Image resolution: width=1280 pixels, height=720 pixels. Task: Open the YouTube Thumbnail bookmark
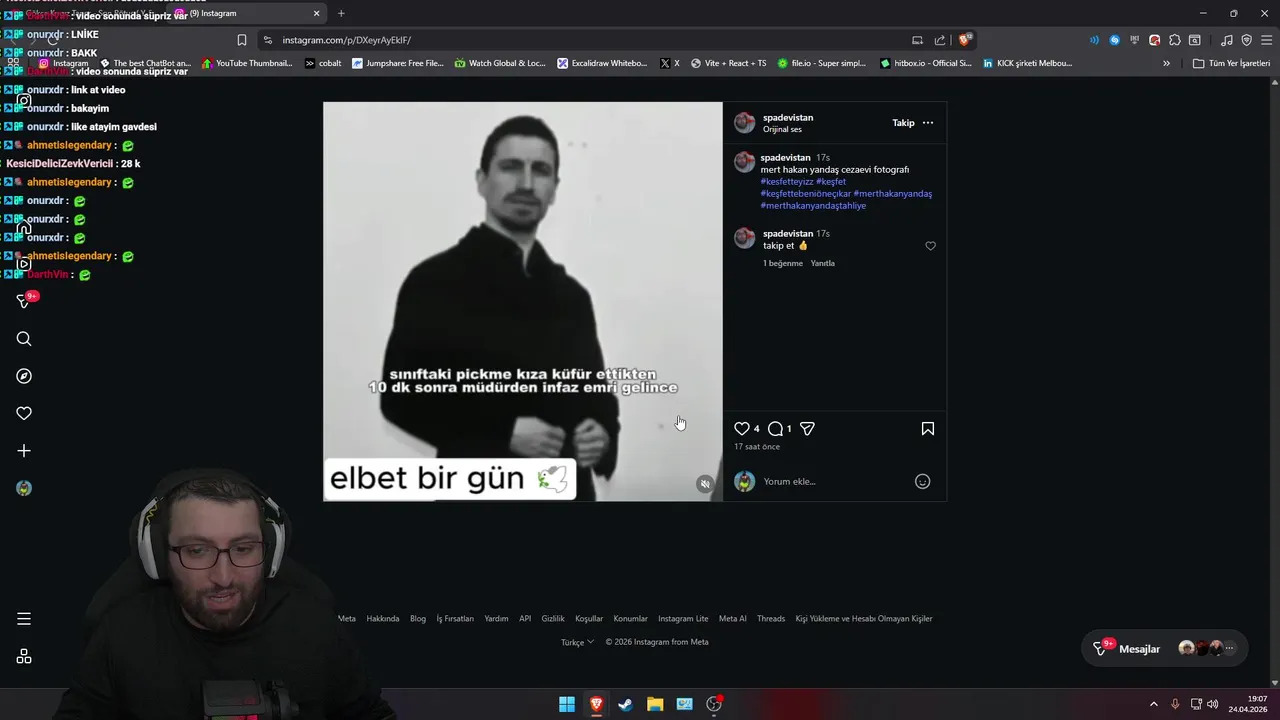coord(247,63)
